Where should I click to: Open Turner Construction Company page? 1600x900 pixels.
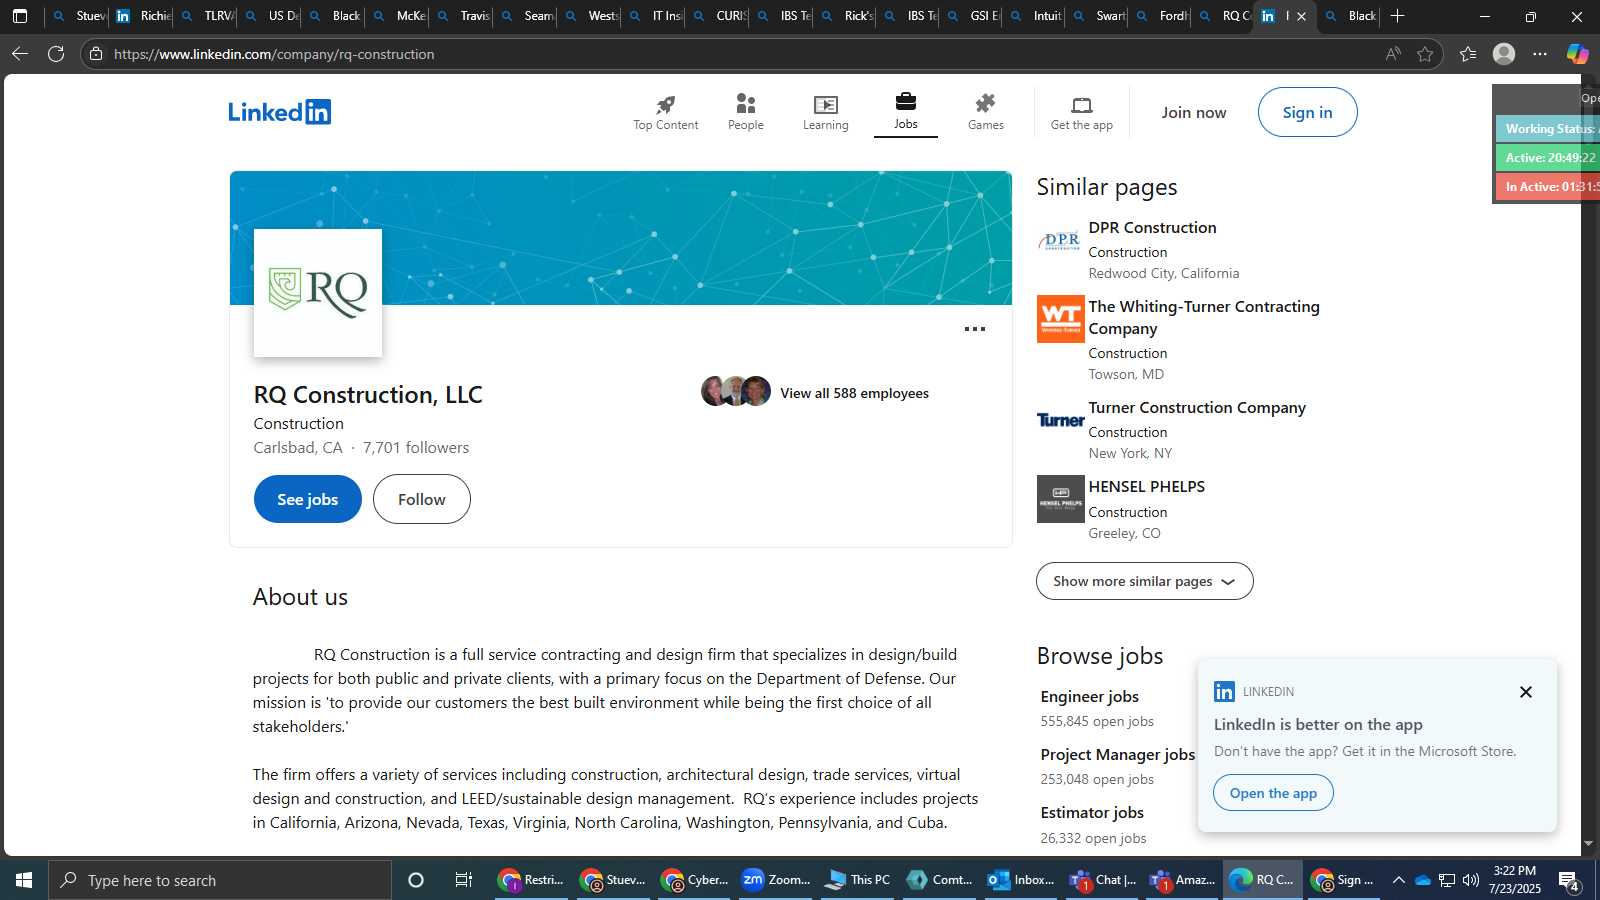click(x=1197, y=408)
